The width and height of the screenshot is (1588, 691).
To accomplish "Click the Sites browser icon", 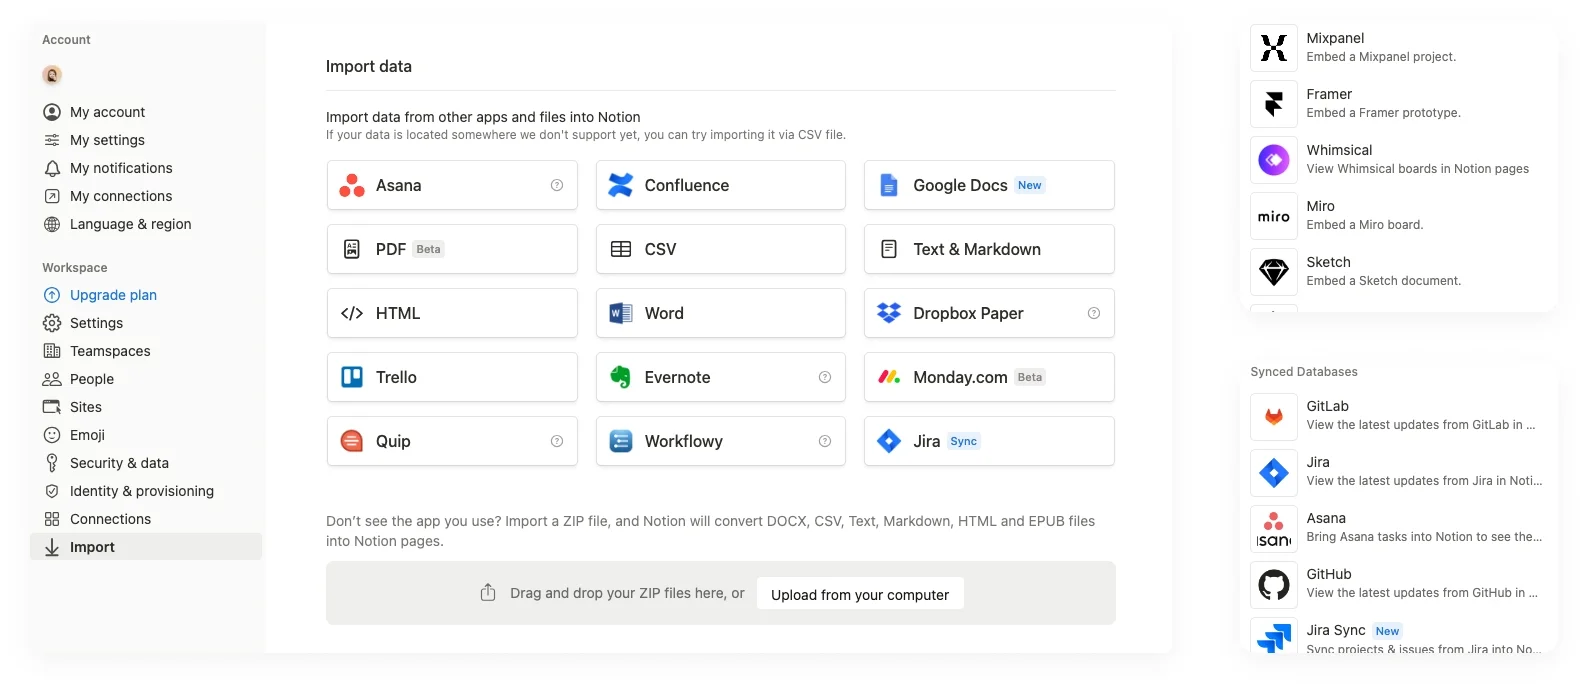I will point(52,407).
